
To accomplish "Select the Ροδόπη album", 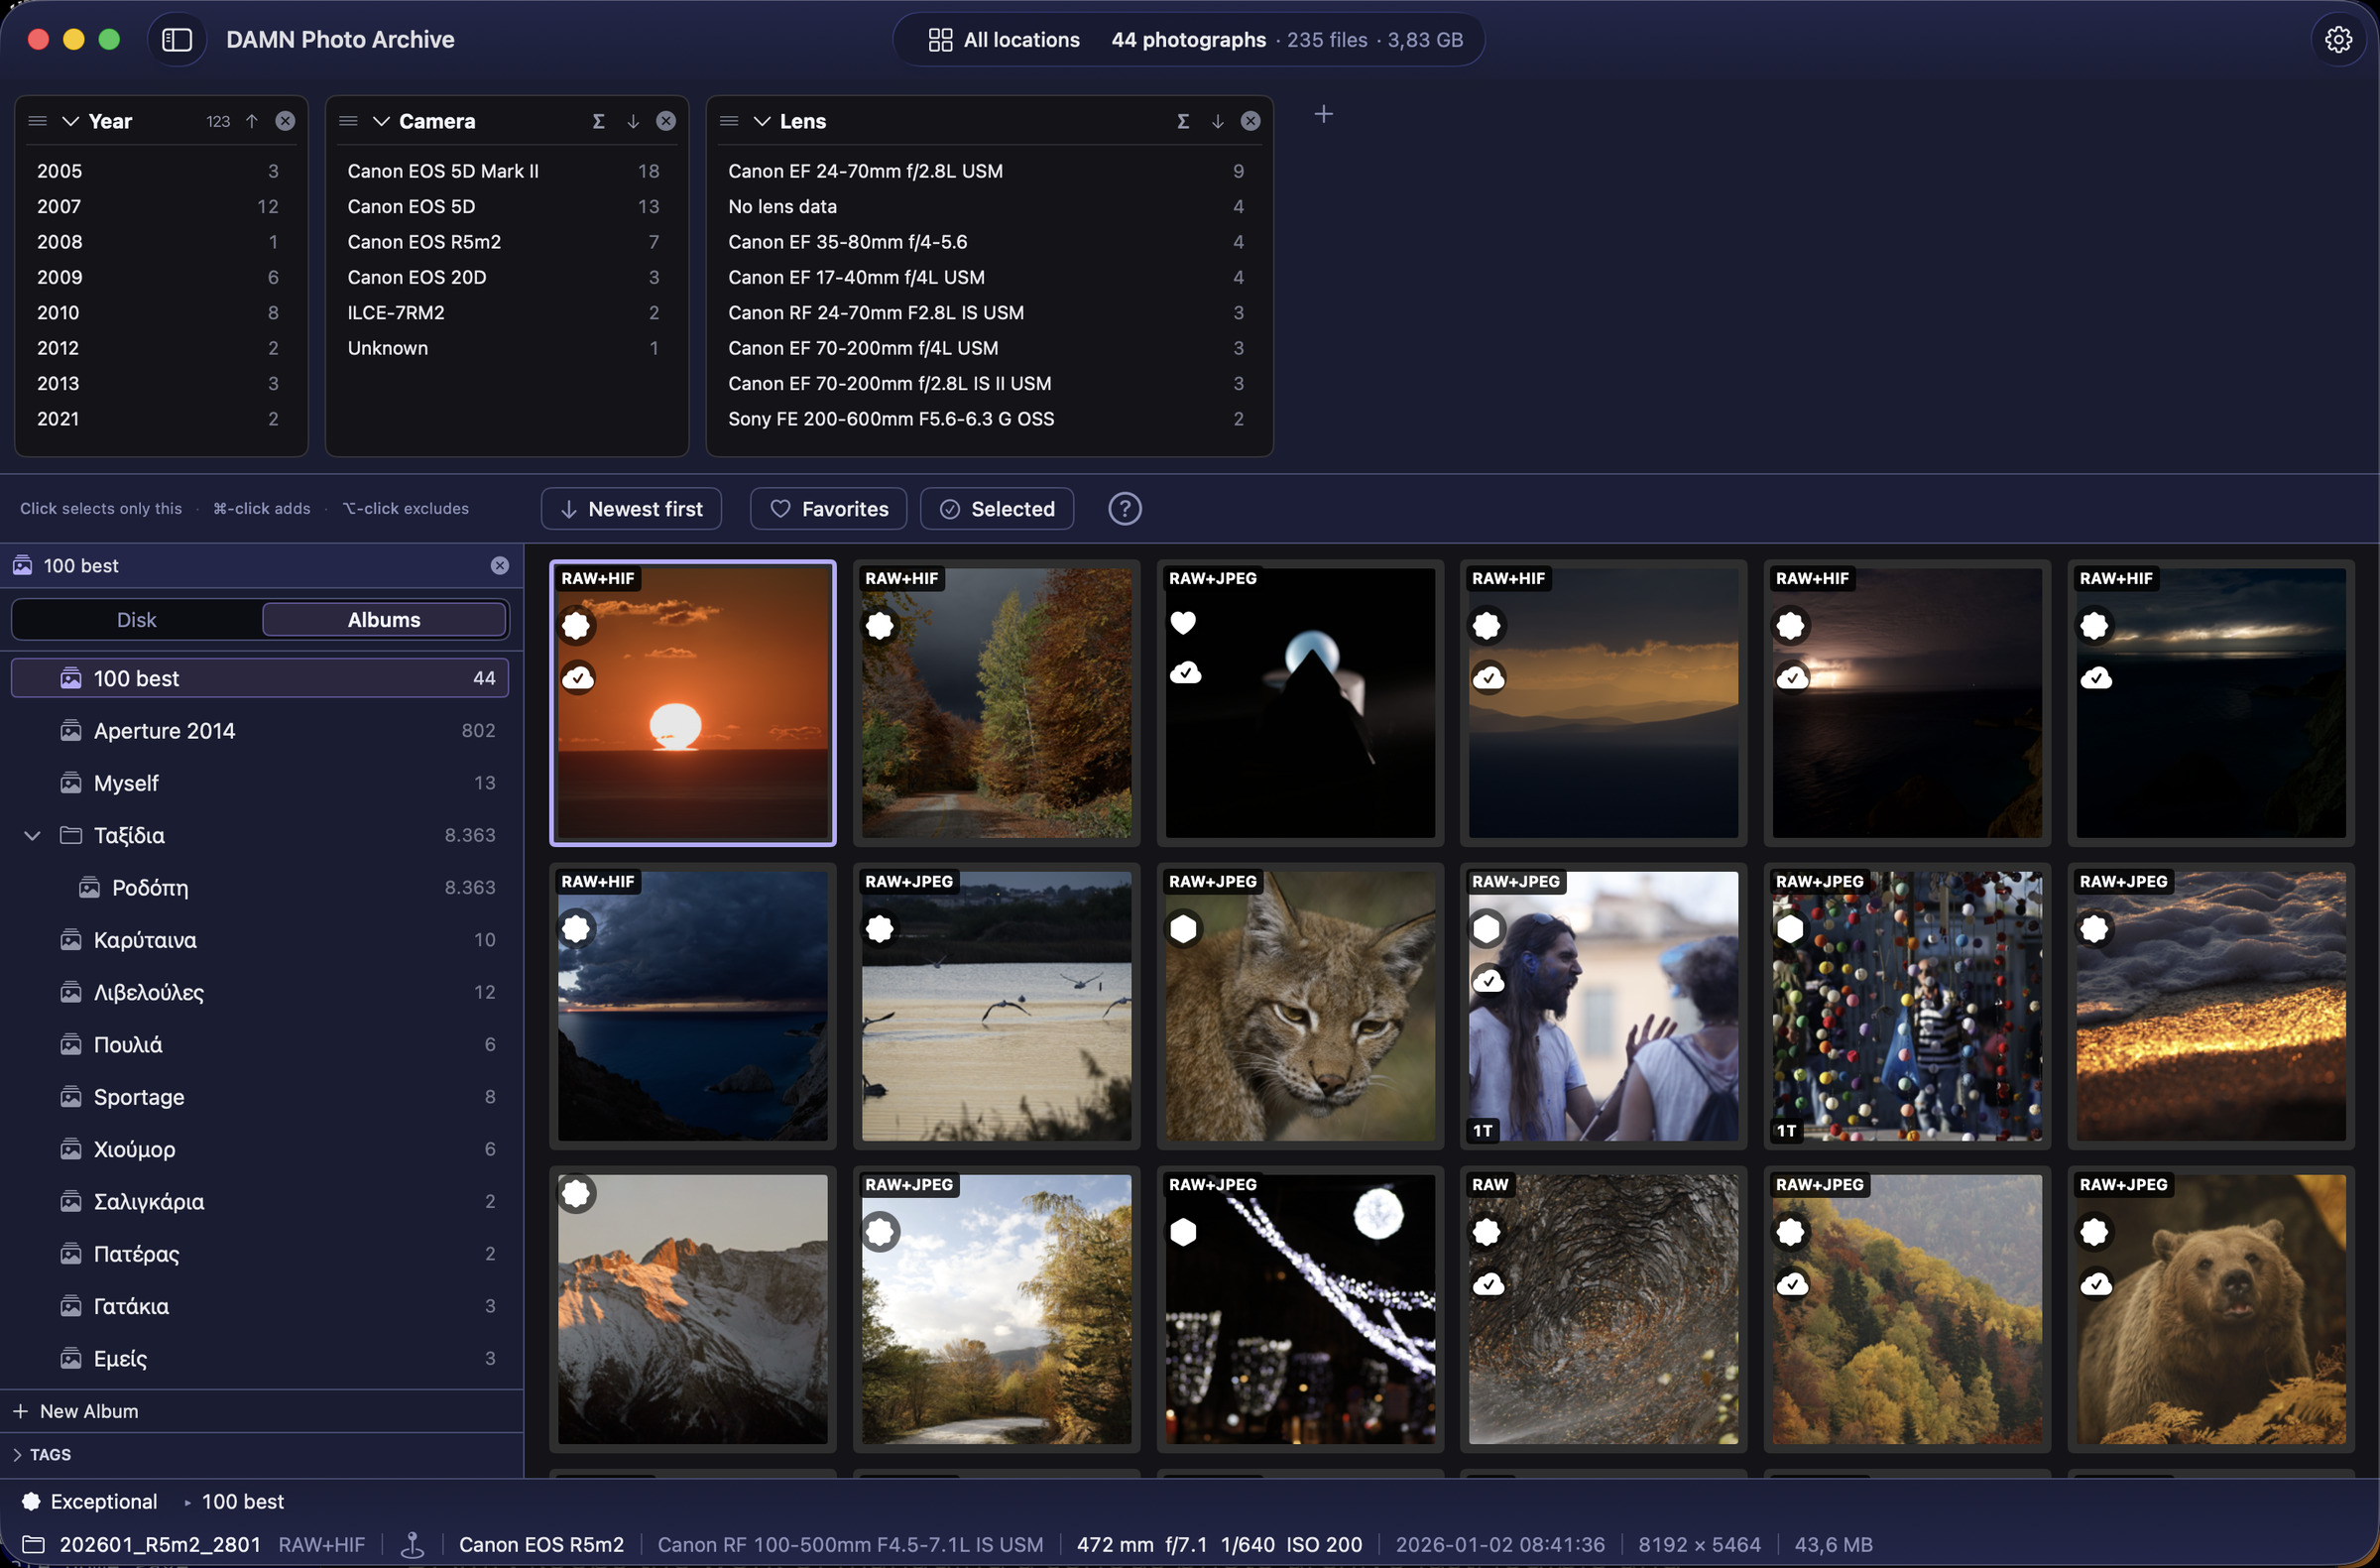I will click(x=260, y=888).
